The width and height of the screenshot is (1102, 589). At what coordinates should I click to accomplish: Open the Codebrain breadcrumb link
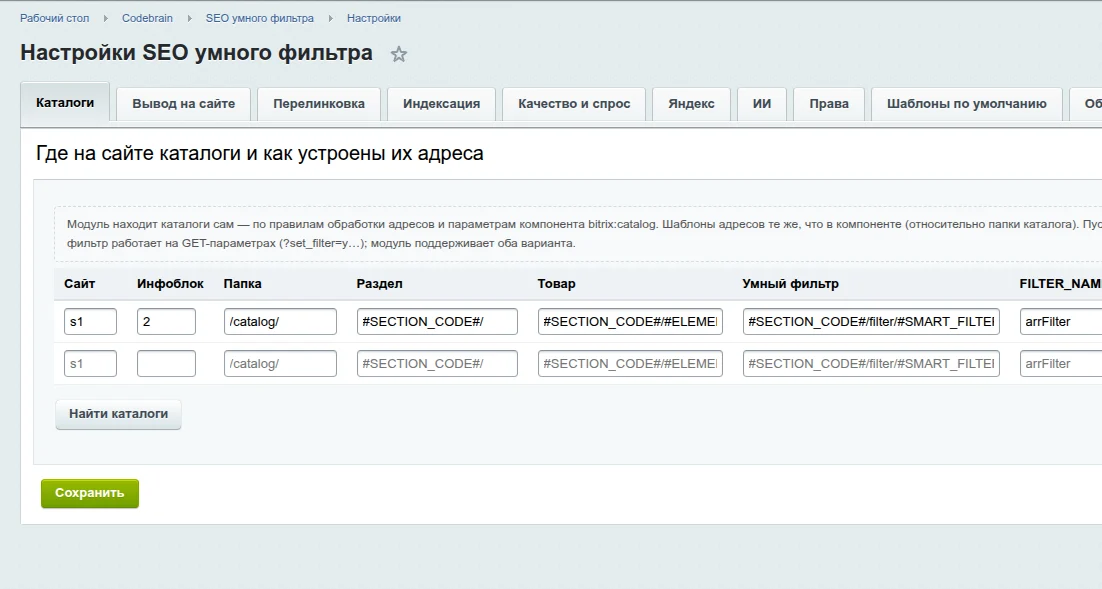(x=147, y=18)
